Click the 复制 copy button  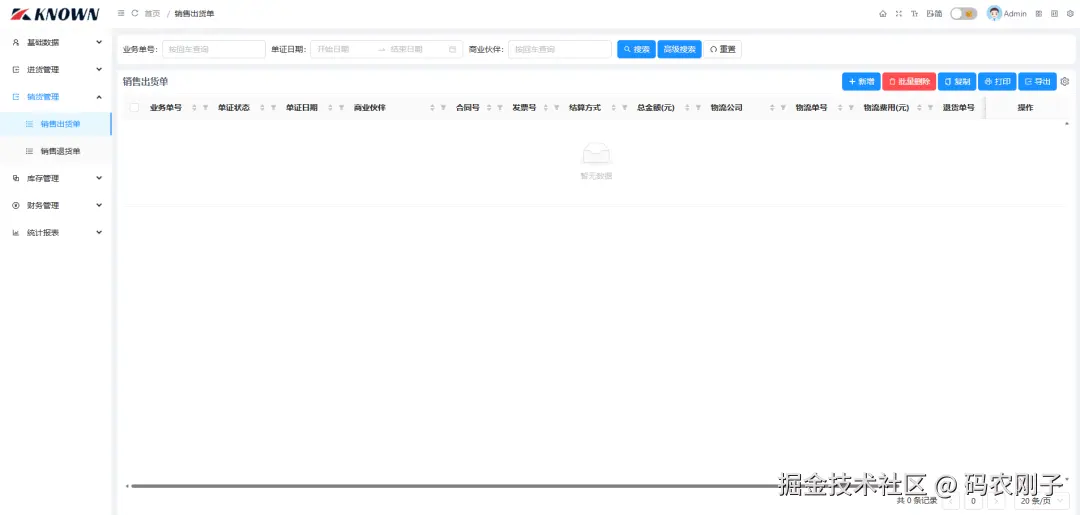[957, 81]
